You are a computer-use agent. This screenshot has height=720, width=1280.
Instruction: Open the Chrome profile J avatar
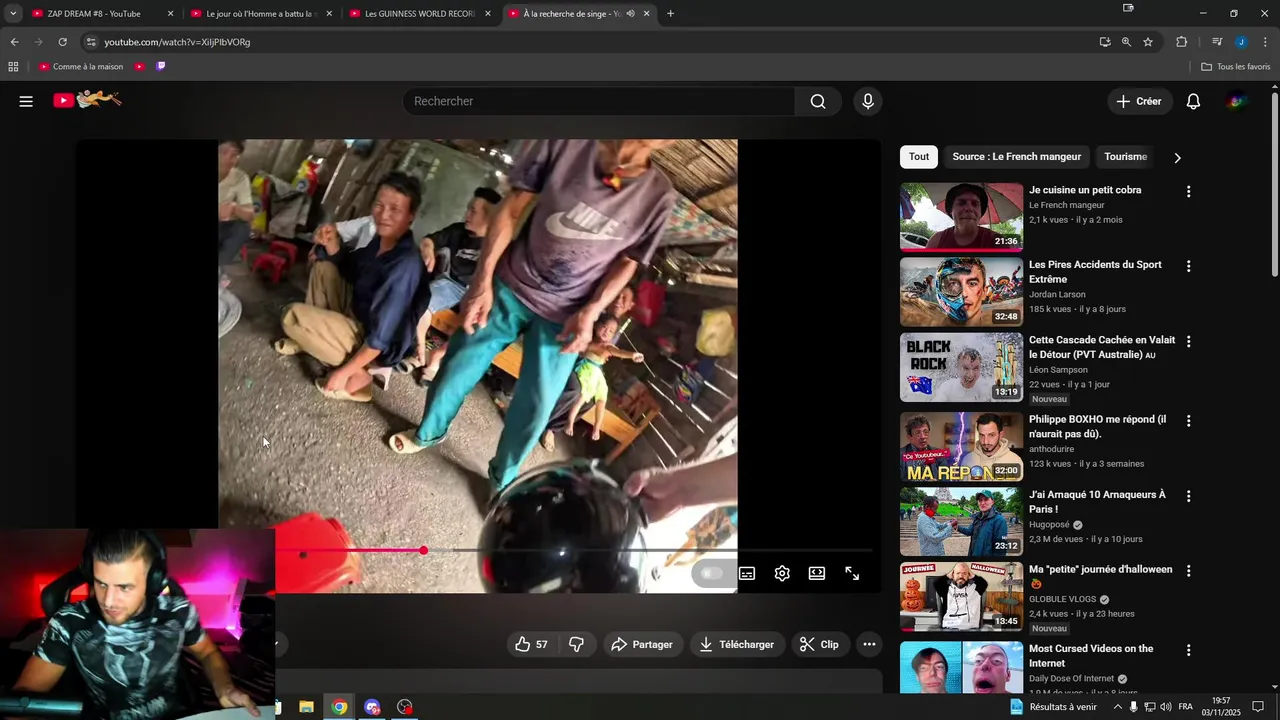point(1241,42)
